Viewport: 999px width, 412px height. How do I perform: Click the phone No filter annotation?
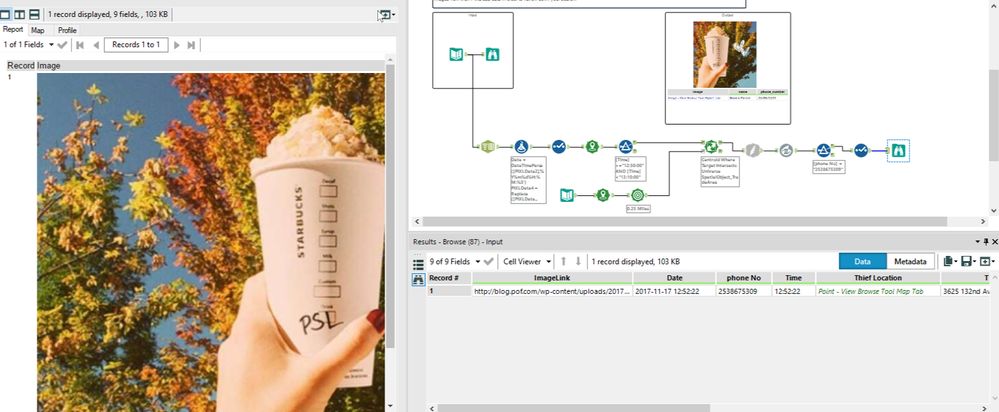tap(828, 166)
